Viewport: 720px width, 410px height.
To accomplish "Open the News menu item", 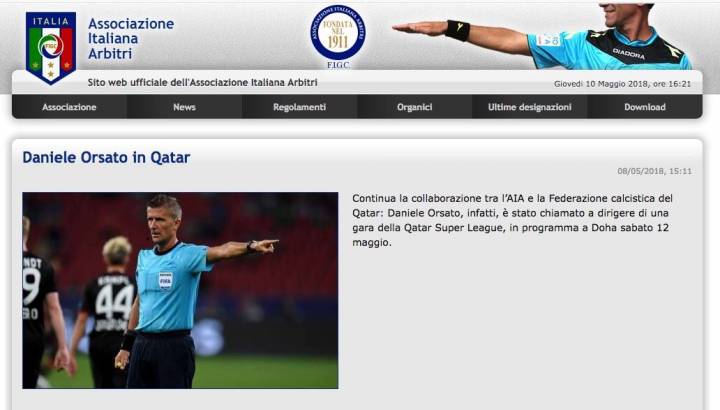I will pos(184,107).
